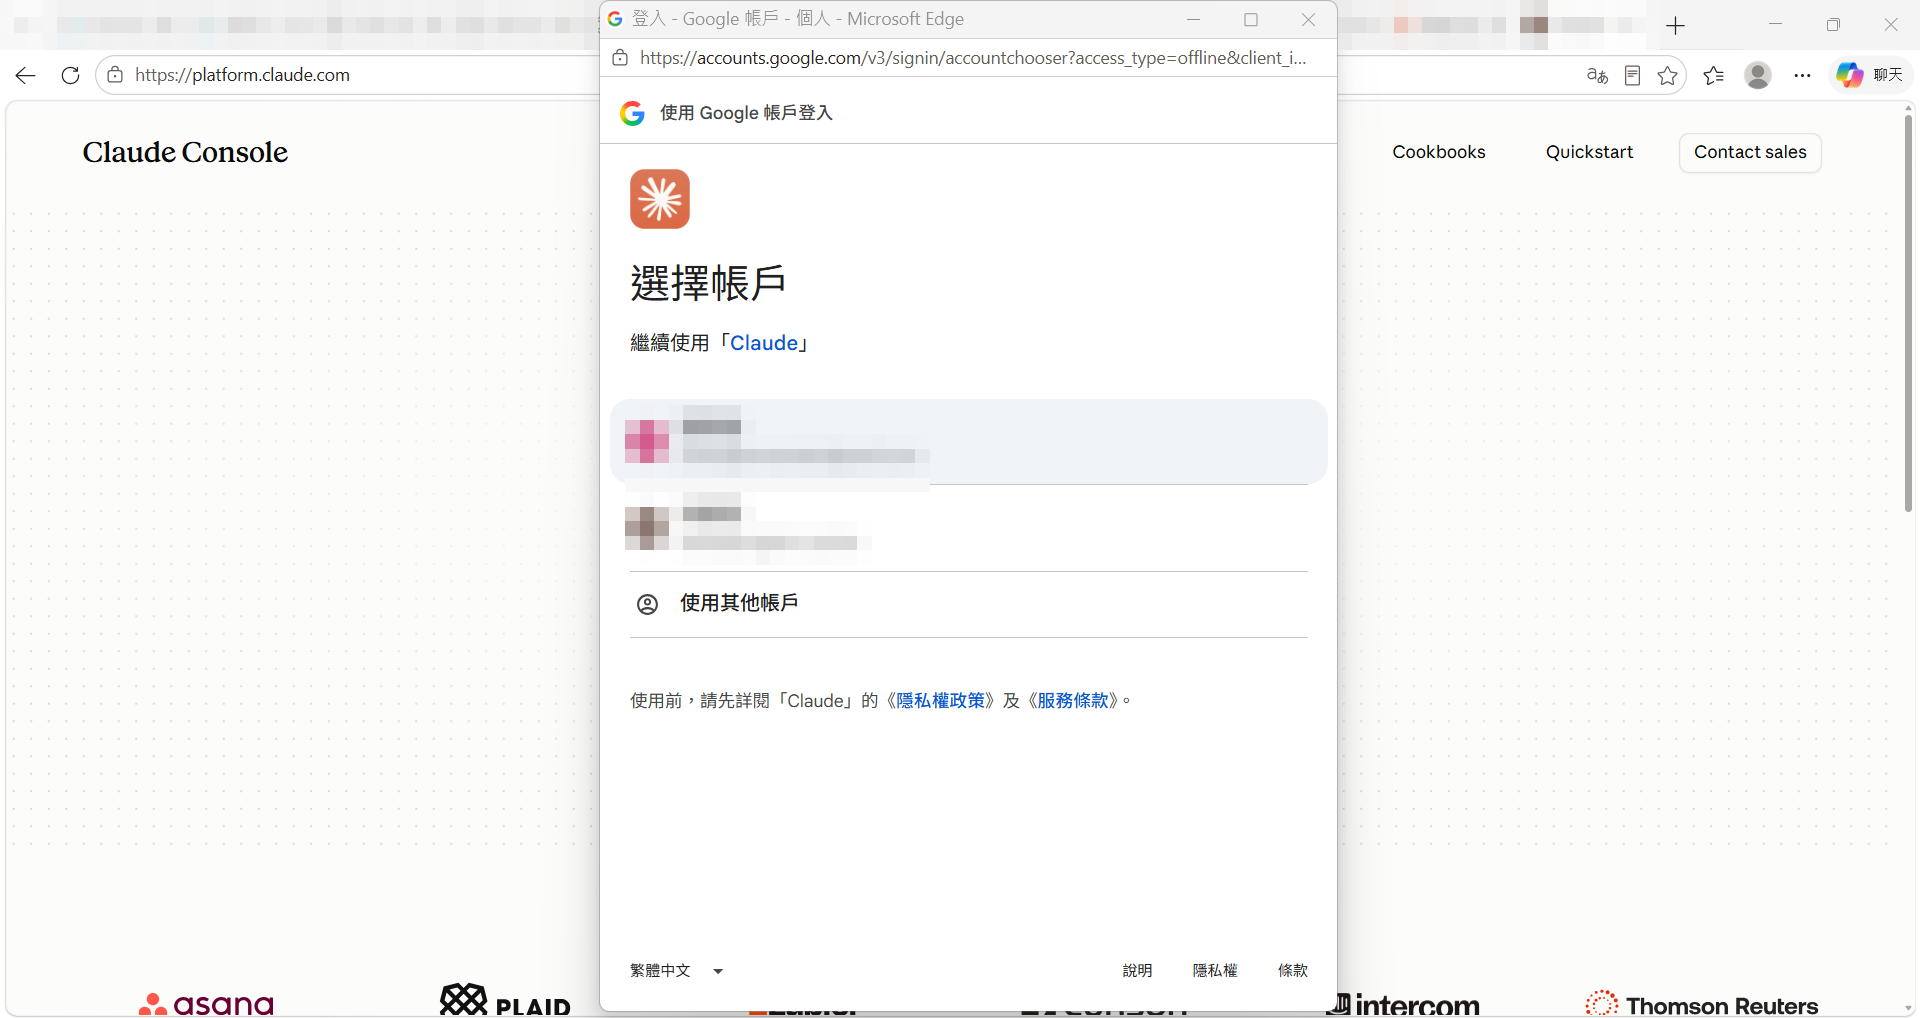
Task: Open Edge Settings and more menu
Action: pyautogui.click(x=1802, y=75)
